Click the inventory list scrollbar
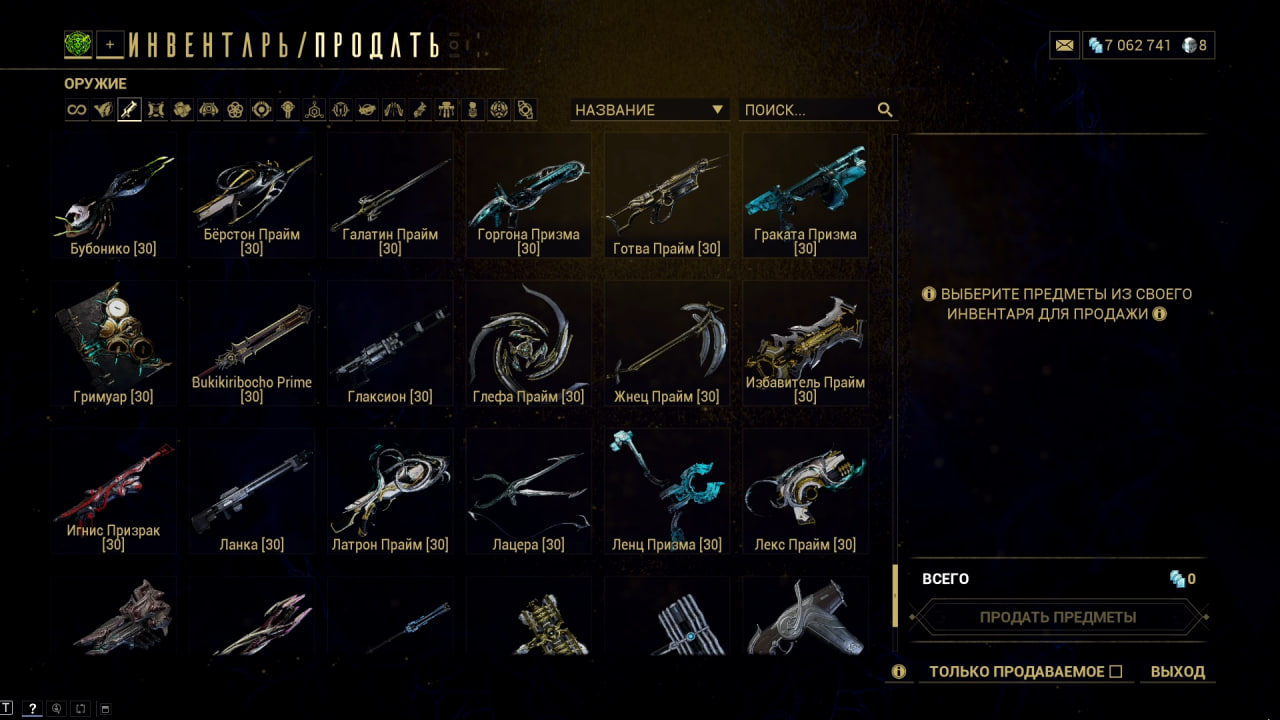Screen dimensions: 1280x720 [x=895, y=393]
